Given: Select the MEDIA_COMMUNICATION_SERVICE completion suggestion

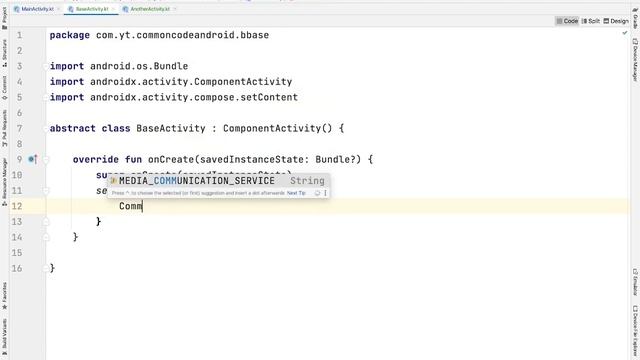Looking at the screenshot, I should [219, 180].
